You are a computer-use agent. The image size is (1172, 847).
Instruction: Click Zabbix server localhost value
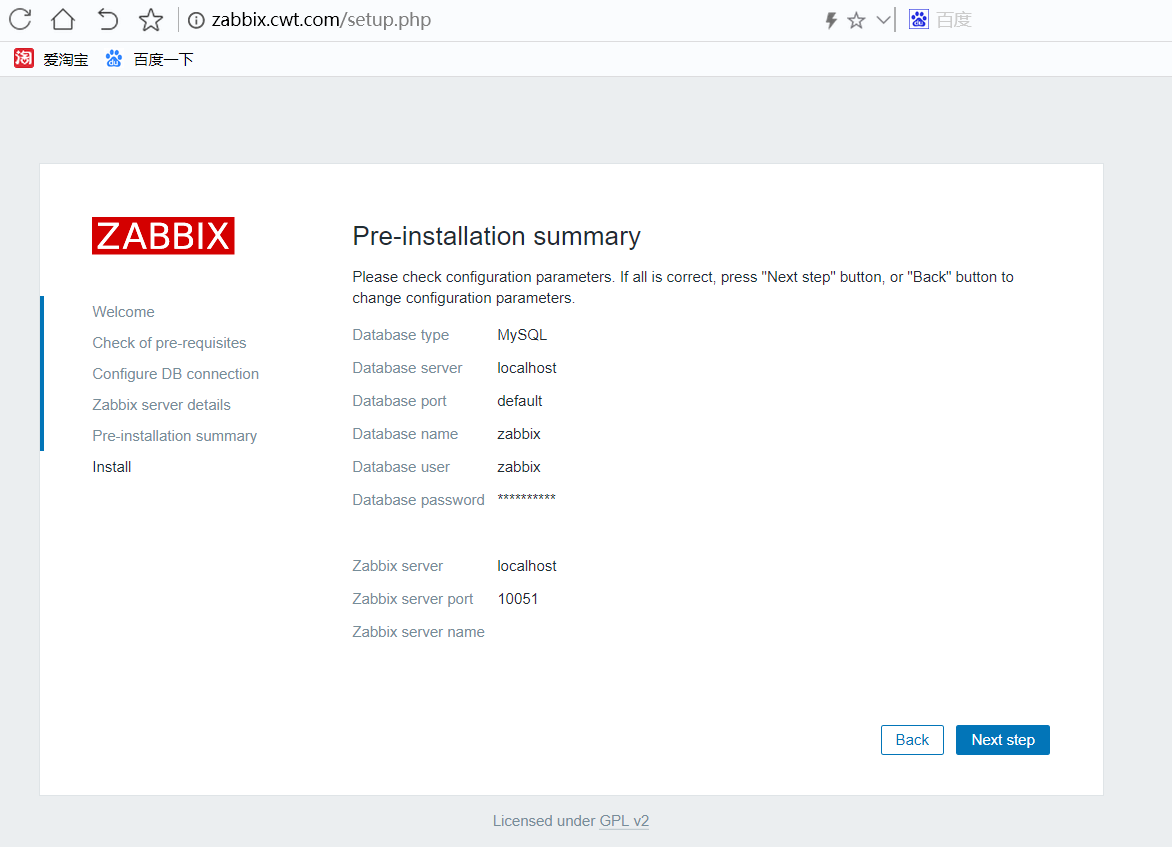(x=527, y=566)
